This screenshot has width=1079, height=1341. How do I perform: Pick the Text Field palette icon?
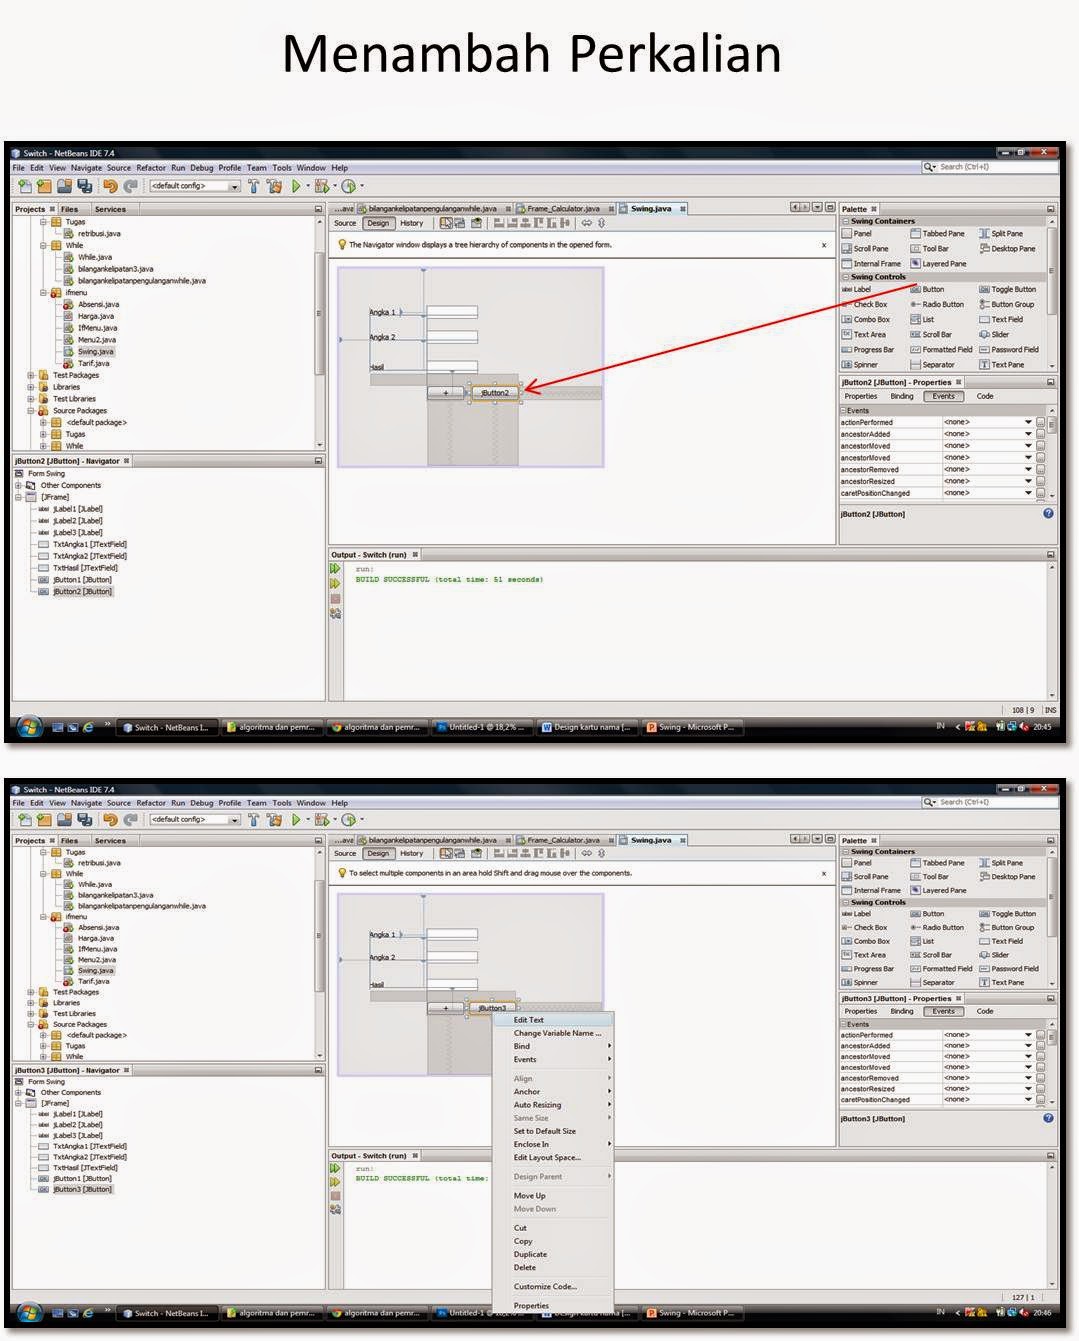(x=1009, y=319)
